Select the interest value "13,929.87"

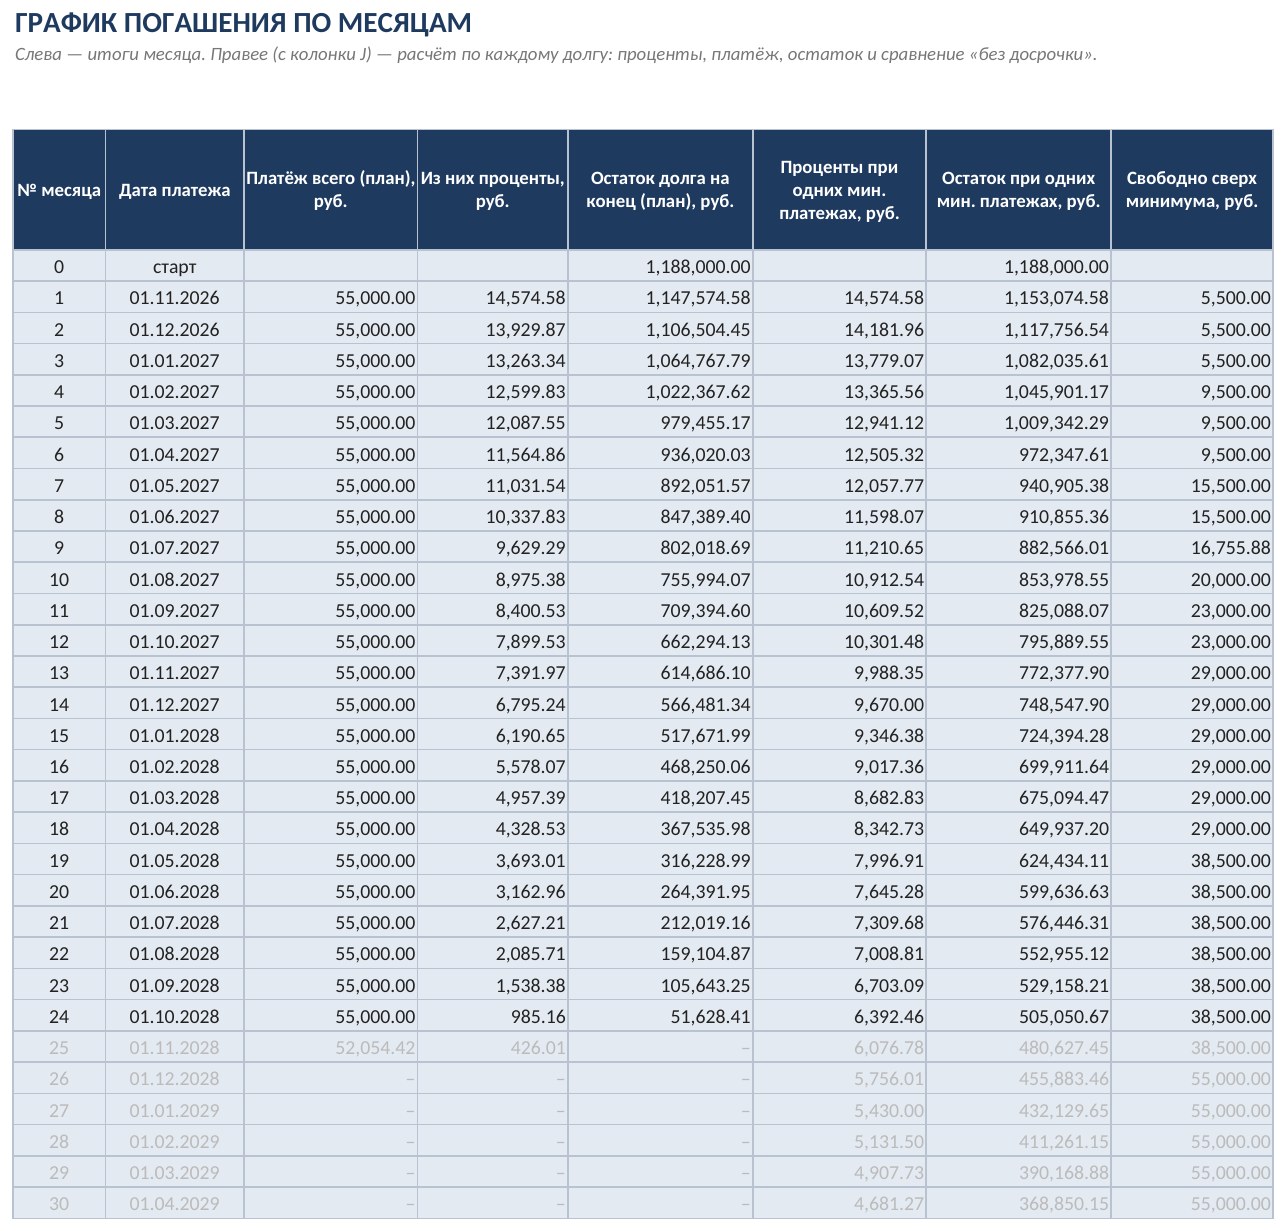click(493, 329)
